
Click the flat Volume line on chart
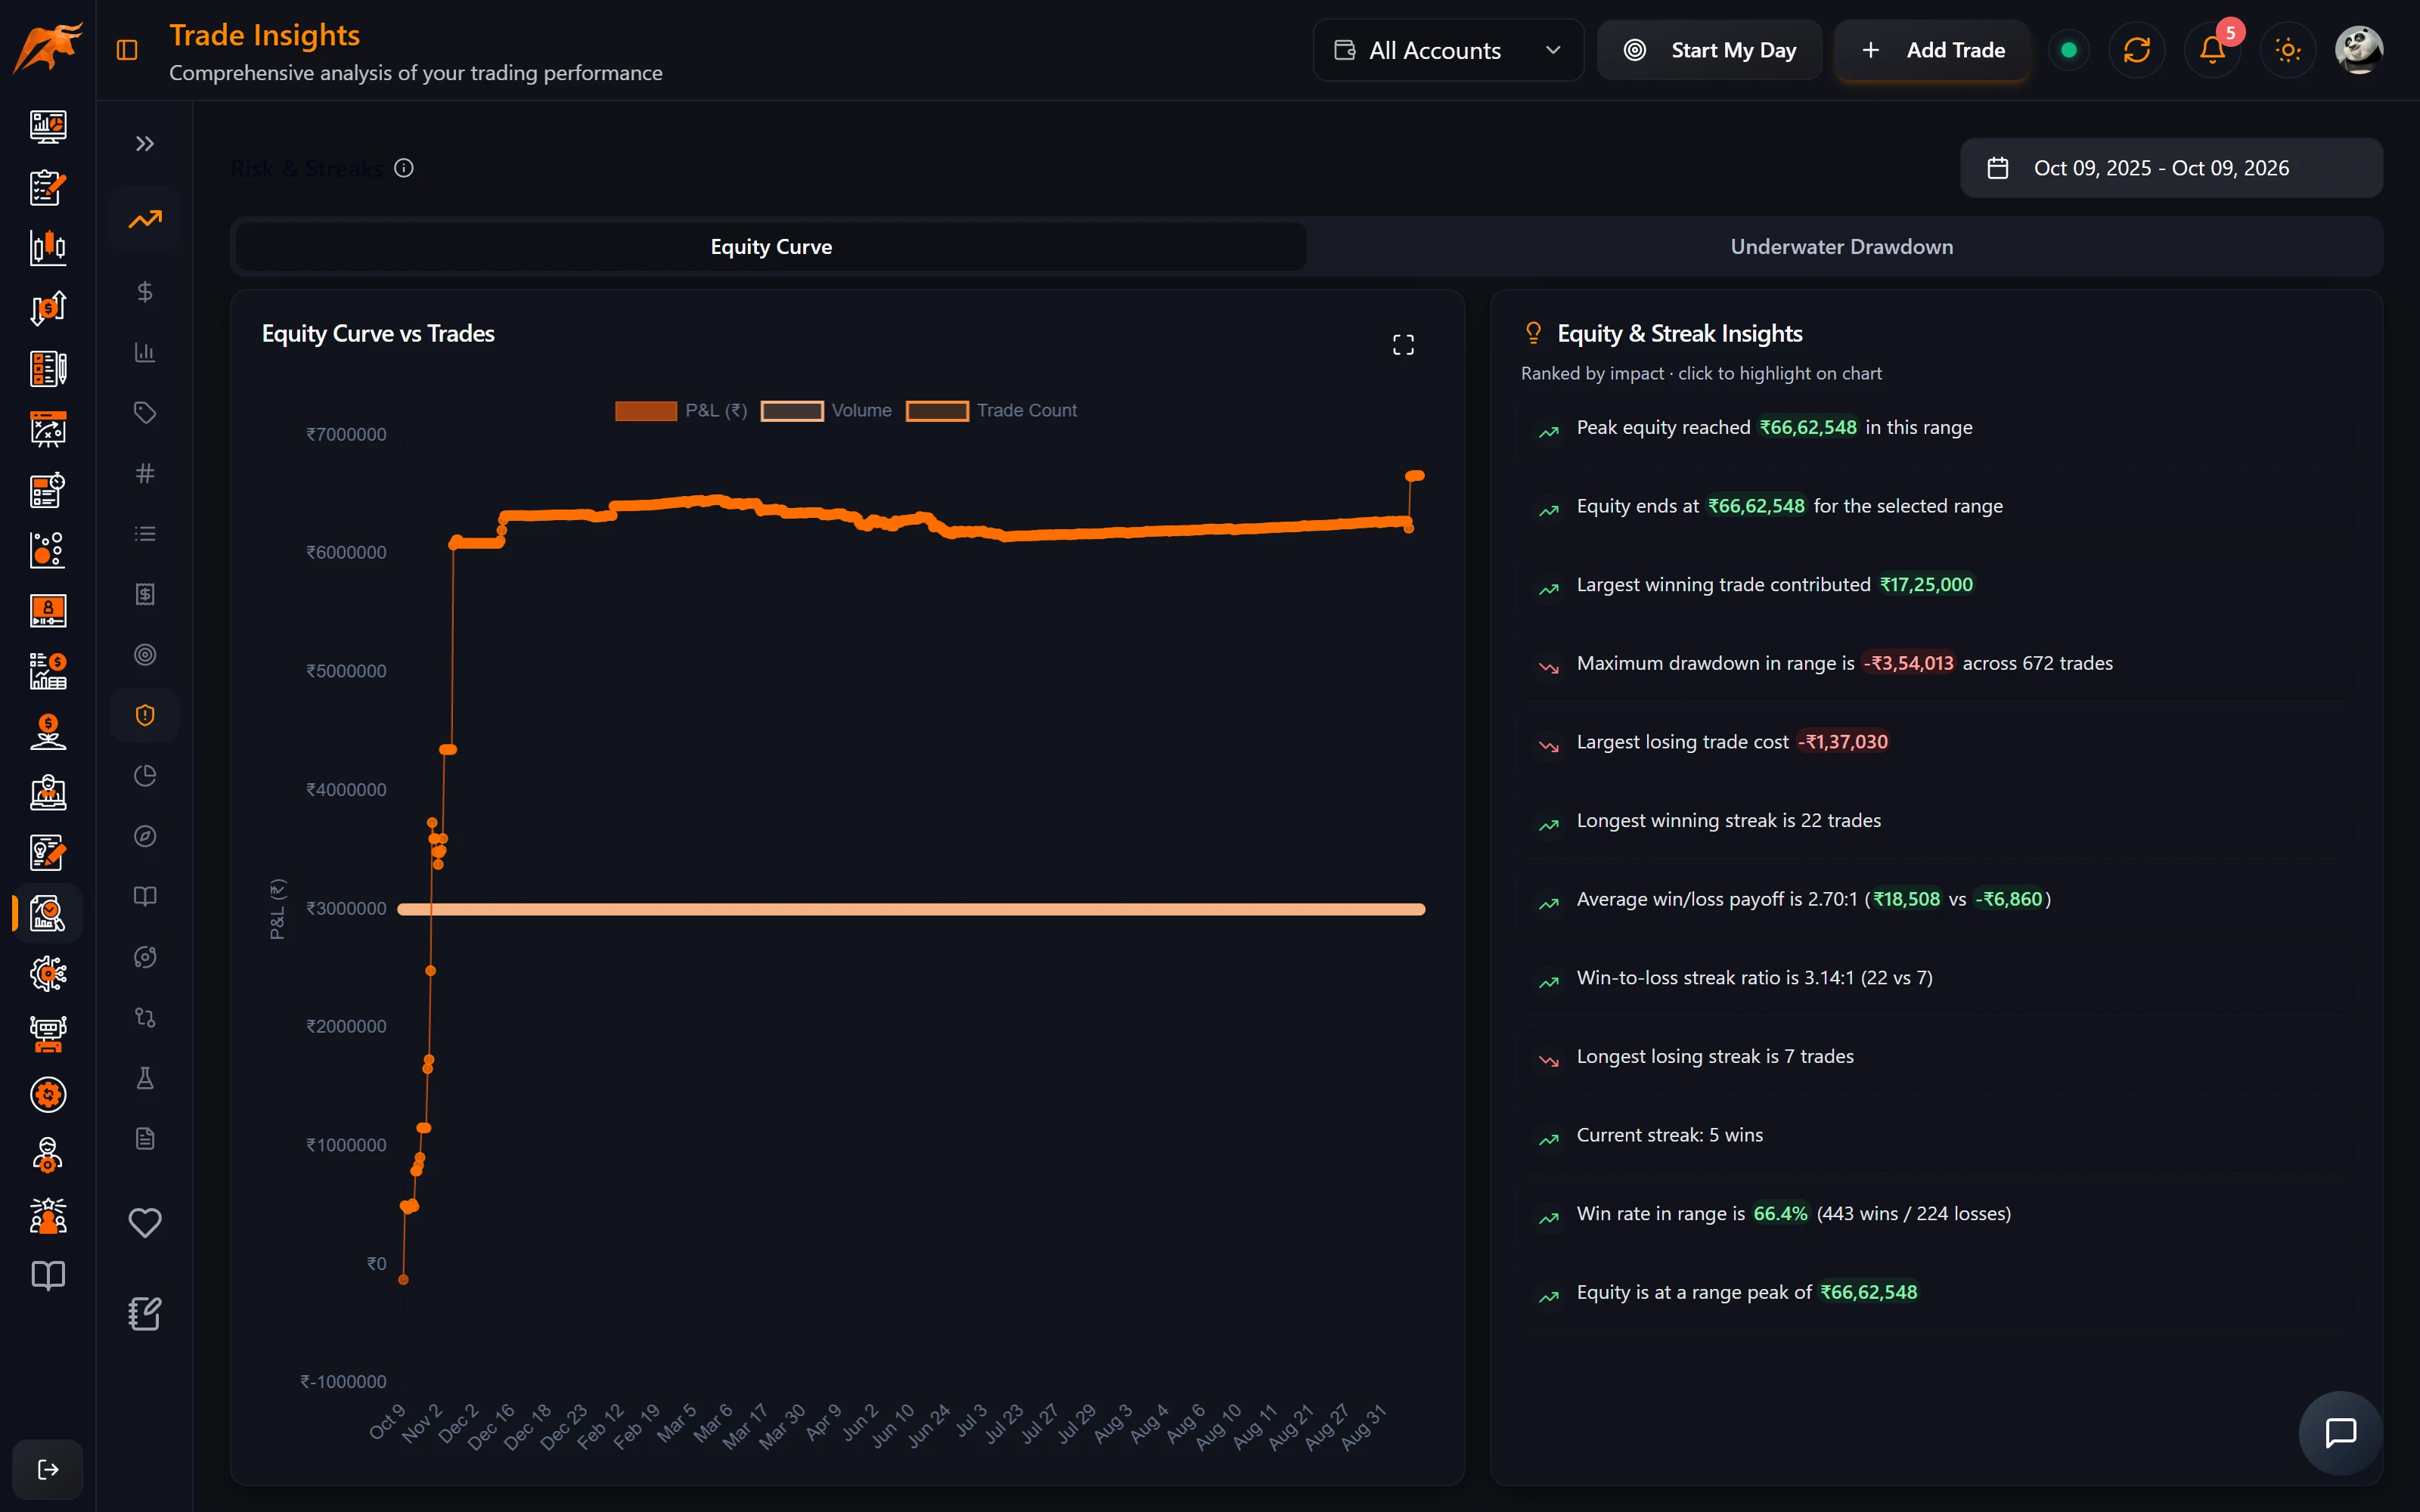pos(911,909)
